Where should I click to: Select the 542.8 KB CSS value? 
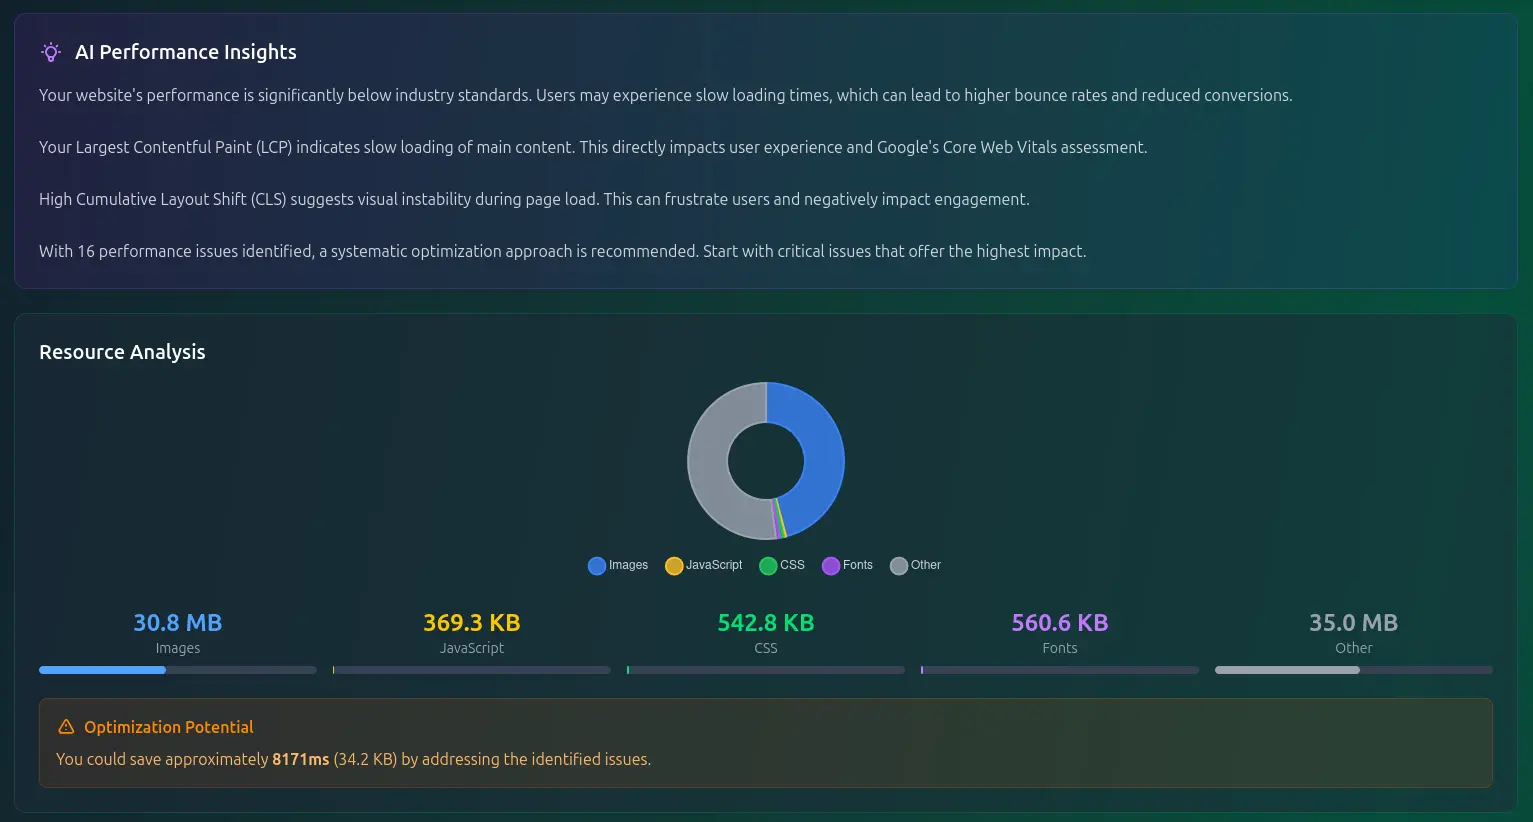click(x=766, y=623)
